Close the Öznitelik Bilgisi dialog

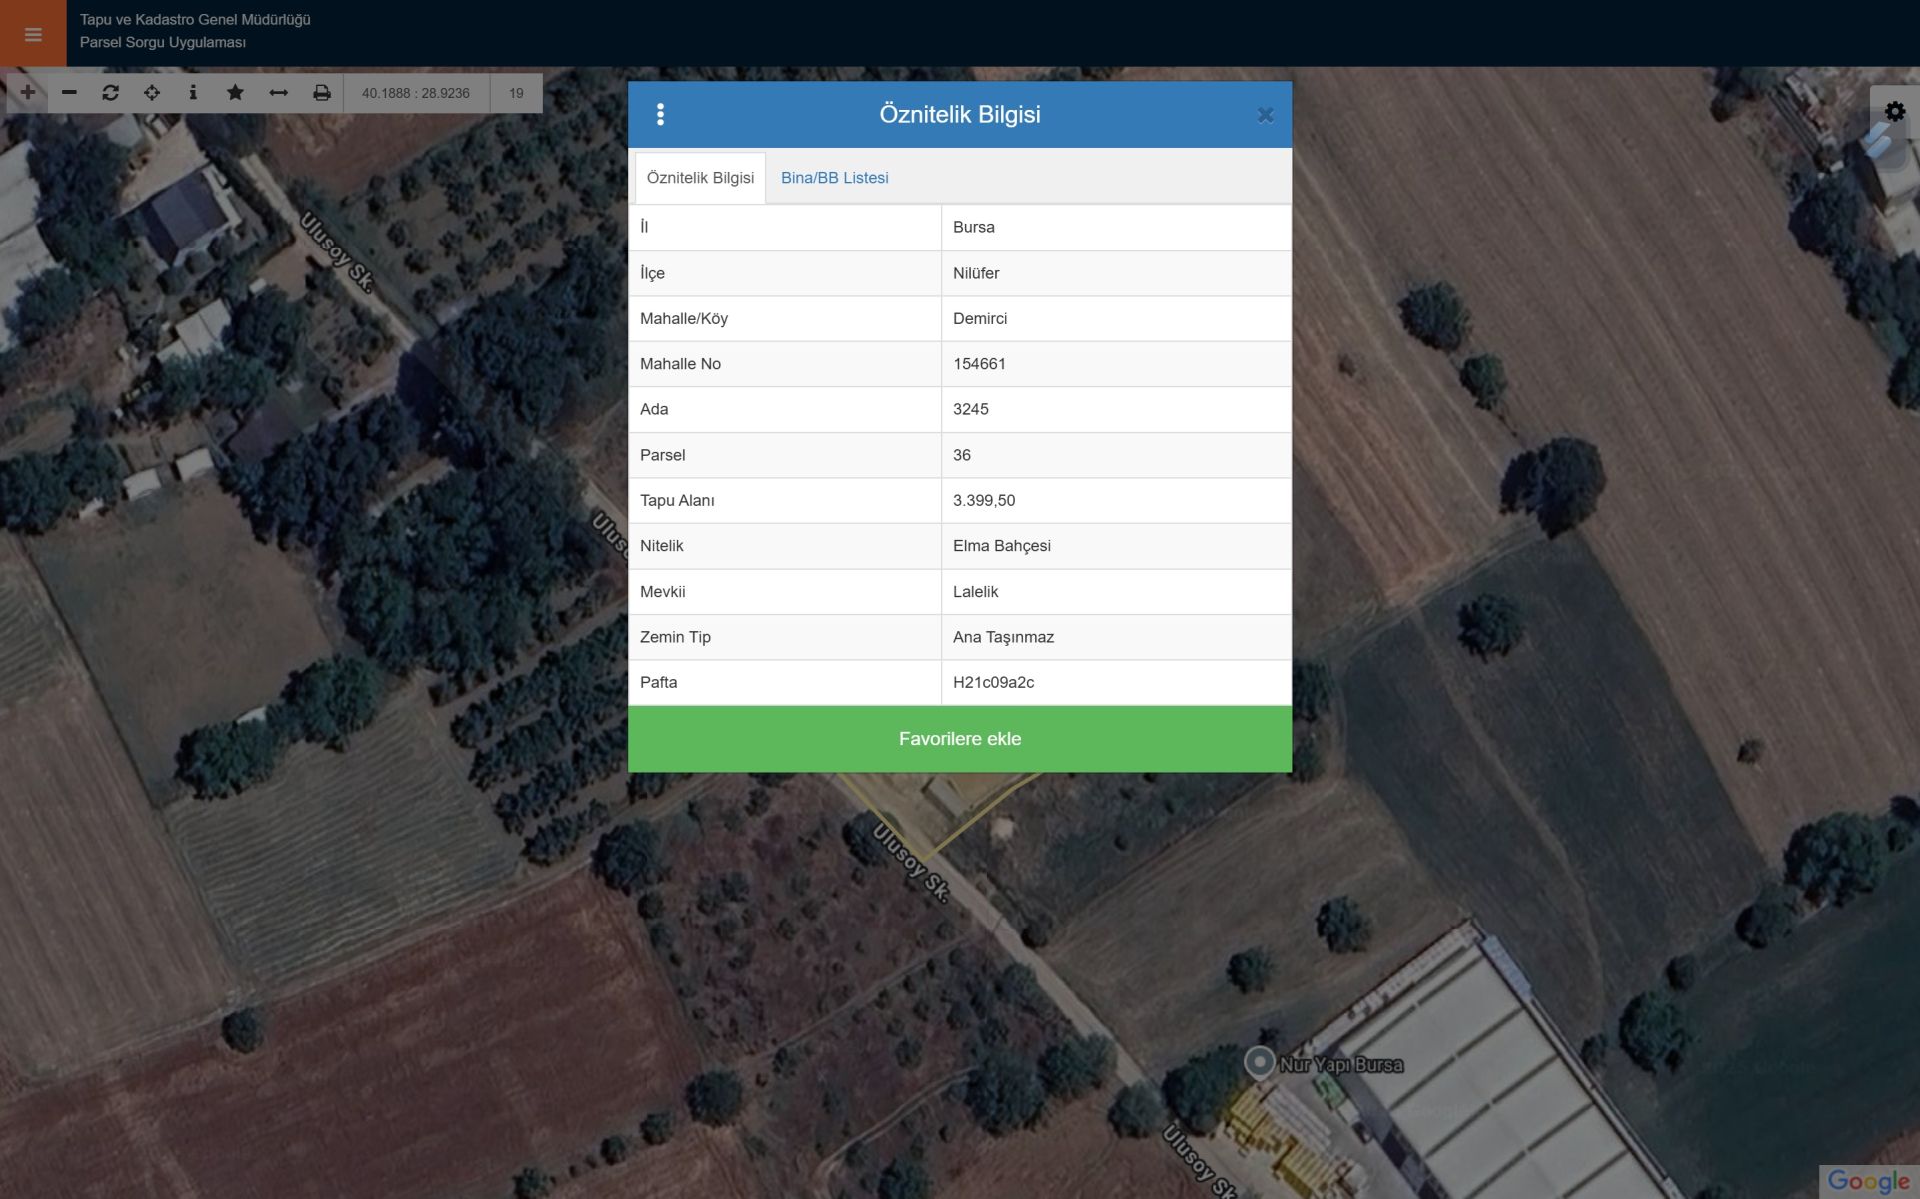point(1265,115)
